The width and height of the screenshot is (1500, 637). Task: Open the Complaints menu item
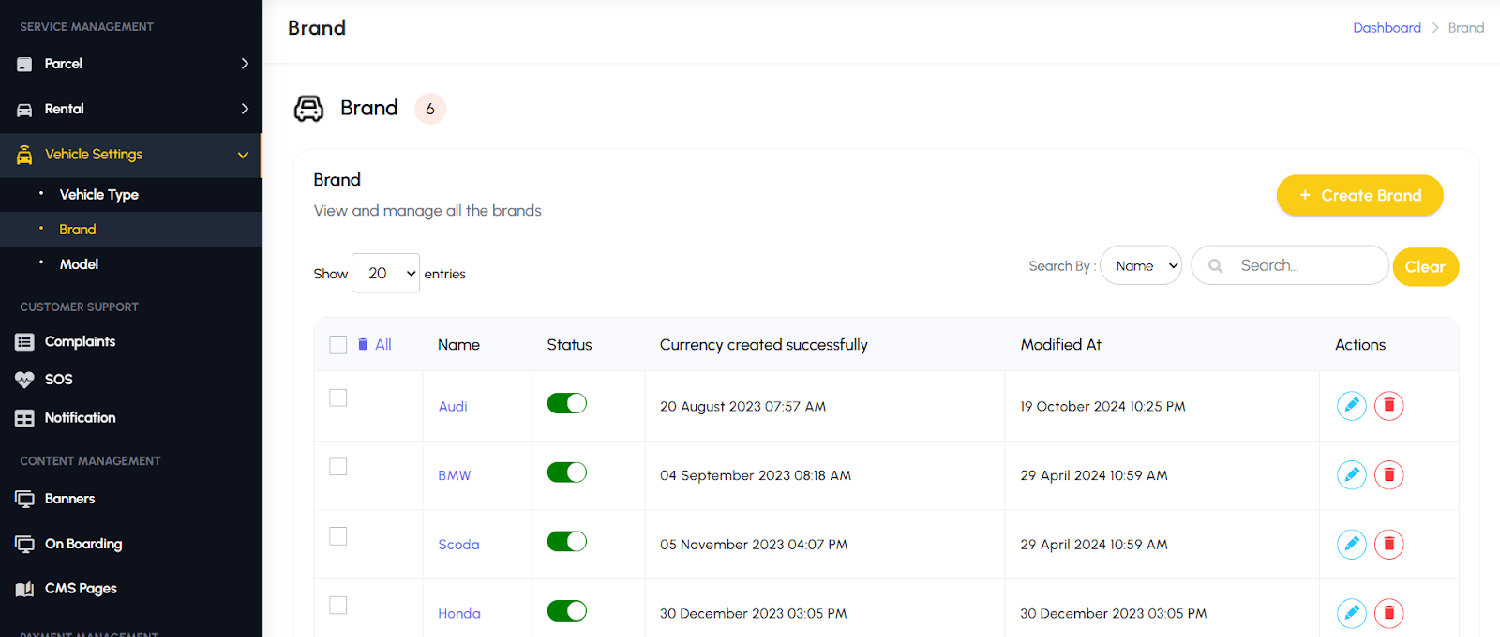(x=80, y=342)
